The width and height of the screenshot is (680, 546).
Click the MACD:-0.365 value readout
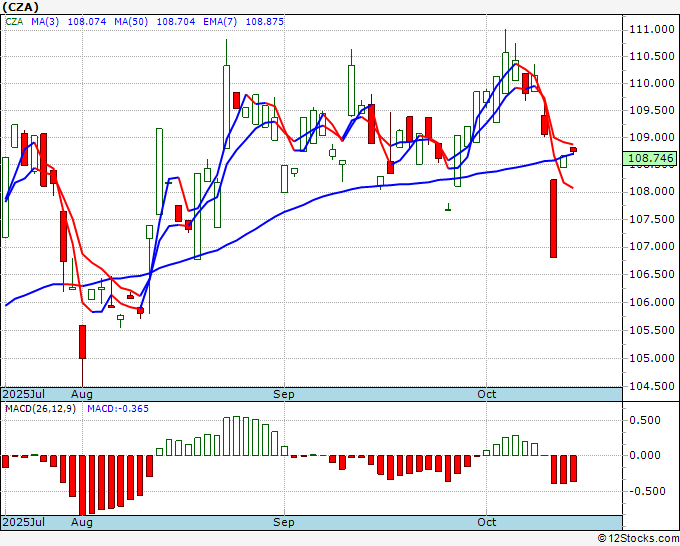118,409
